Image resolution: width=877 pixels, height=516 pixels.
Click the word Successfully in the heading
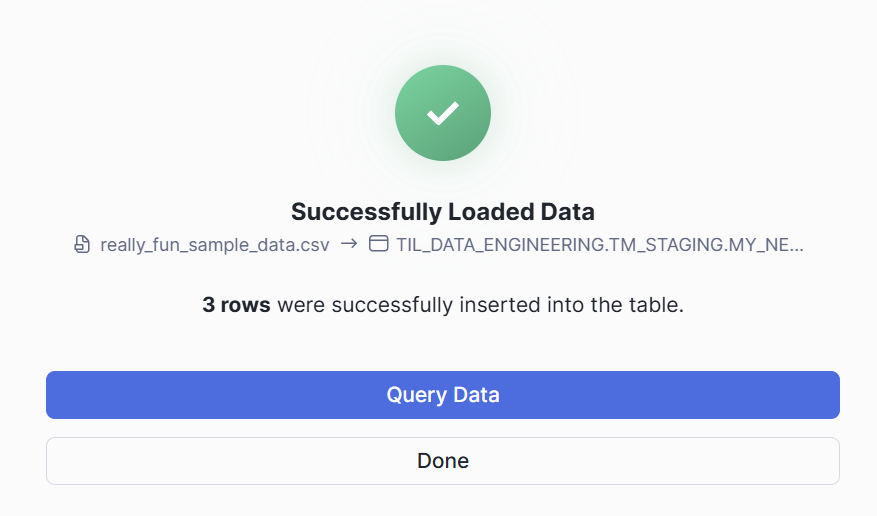click(365, 212)
